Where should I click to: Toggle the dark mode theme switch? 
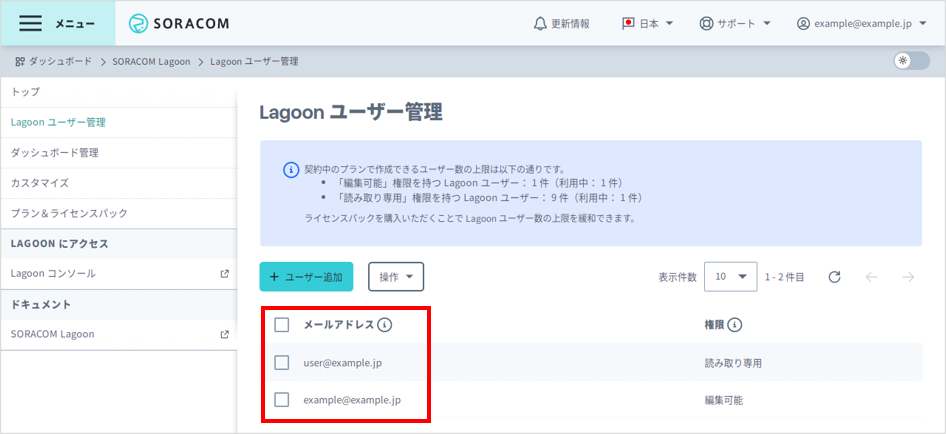point(912,61)
